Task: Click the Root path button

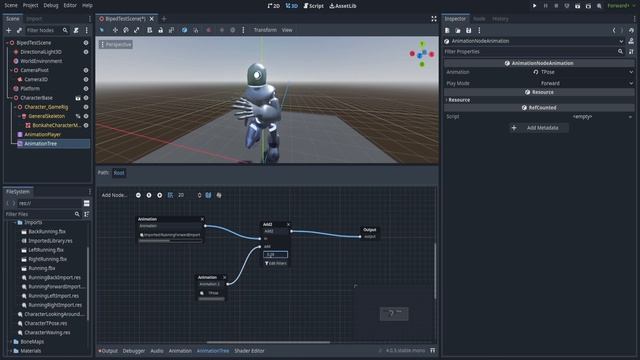Action: click(x=119, y=173)
